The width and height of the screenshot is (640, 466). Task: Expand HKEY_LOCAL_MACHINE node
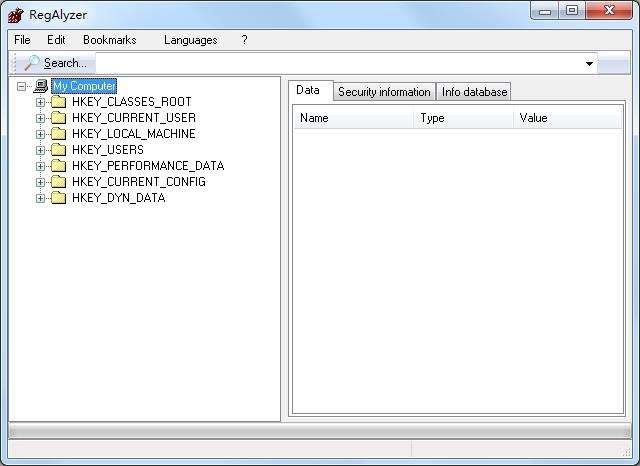coord(40,134)
